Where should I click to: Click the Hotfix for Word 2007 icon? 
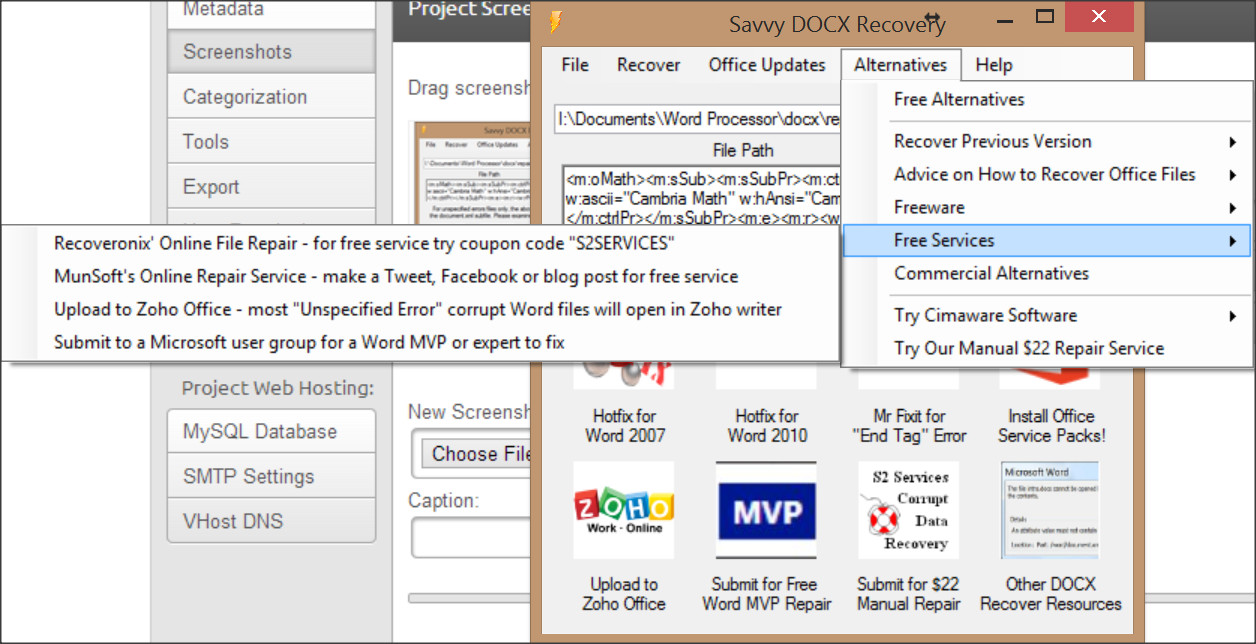(624, 379)
